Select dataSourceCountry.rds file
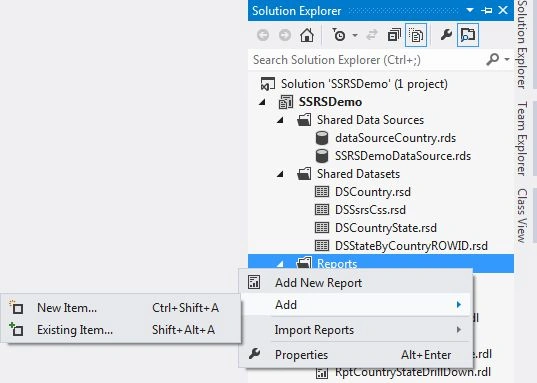 coord(396,138)
